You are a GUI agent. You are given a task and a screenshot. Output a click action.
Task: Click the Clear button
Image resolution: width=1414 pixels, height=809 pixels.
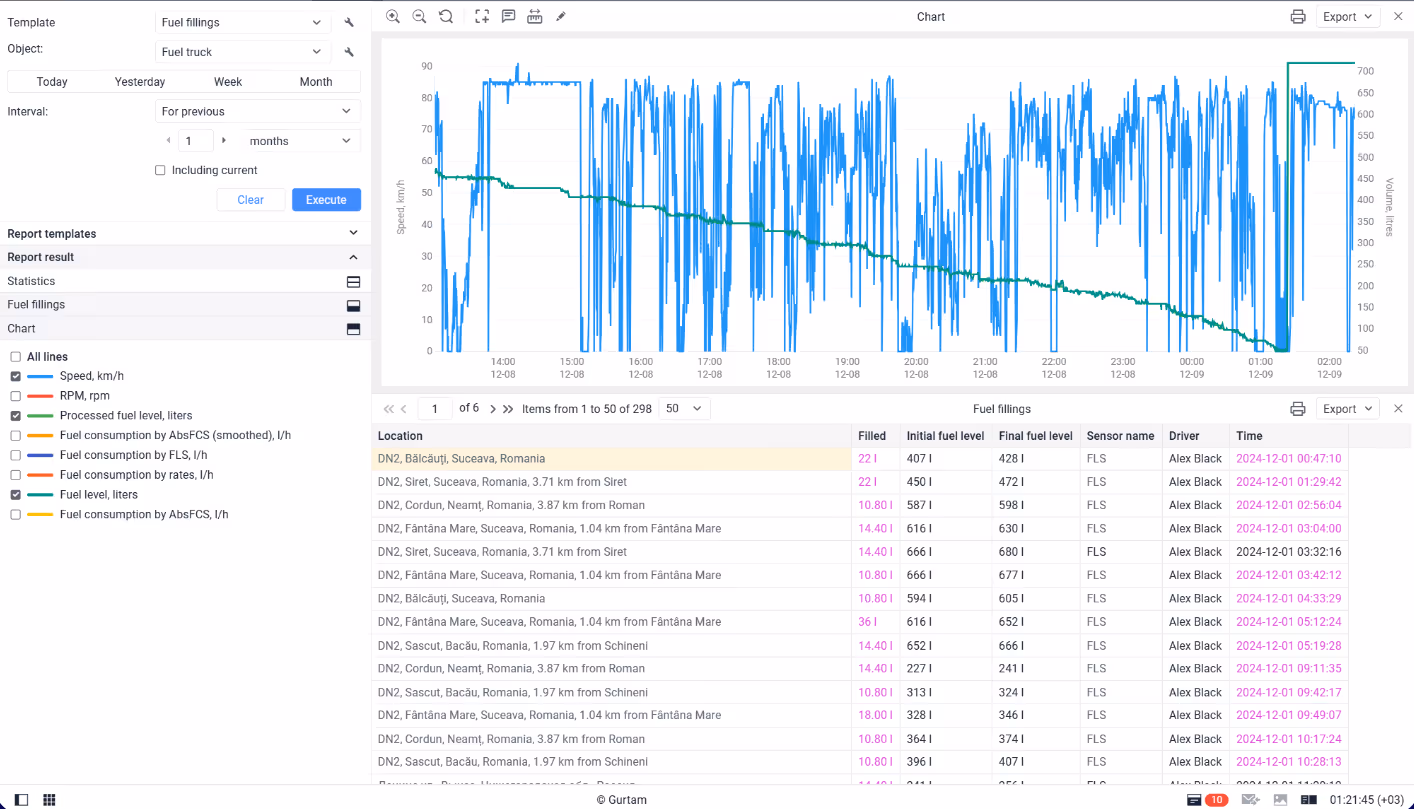click(251, 200)
